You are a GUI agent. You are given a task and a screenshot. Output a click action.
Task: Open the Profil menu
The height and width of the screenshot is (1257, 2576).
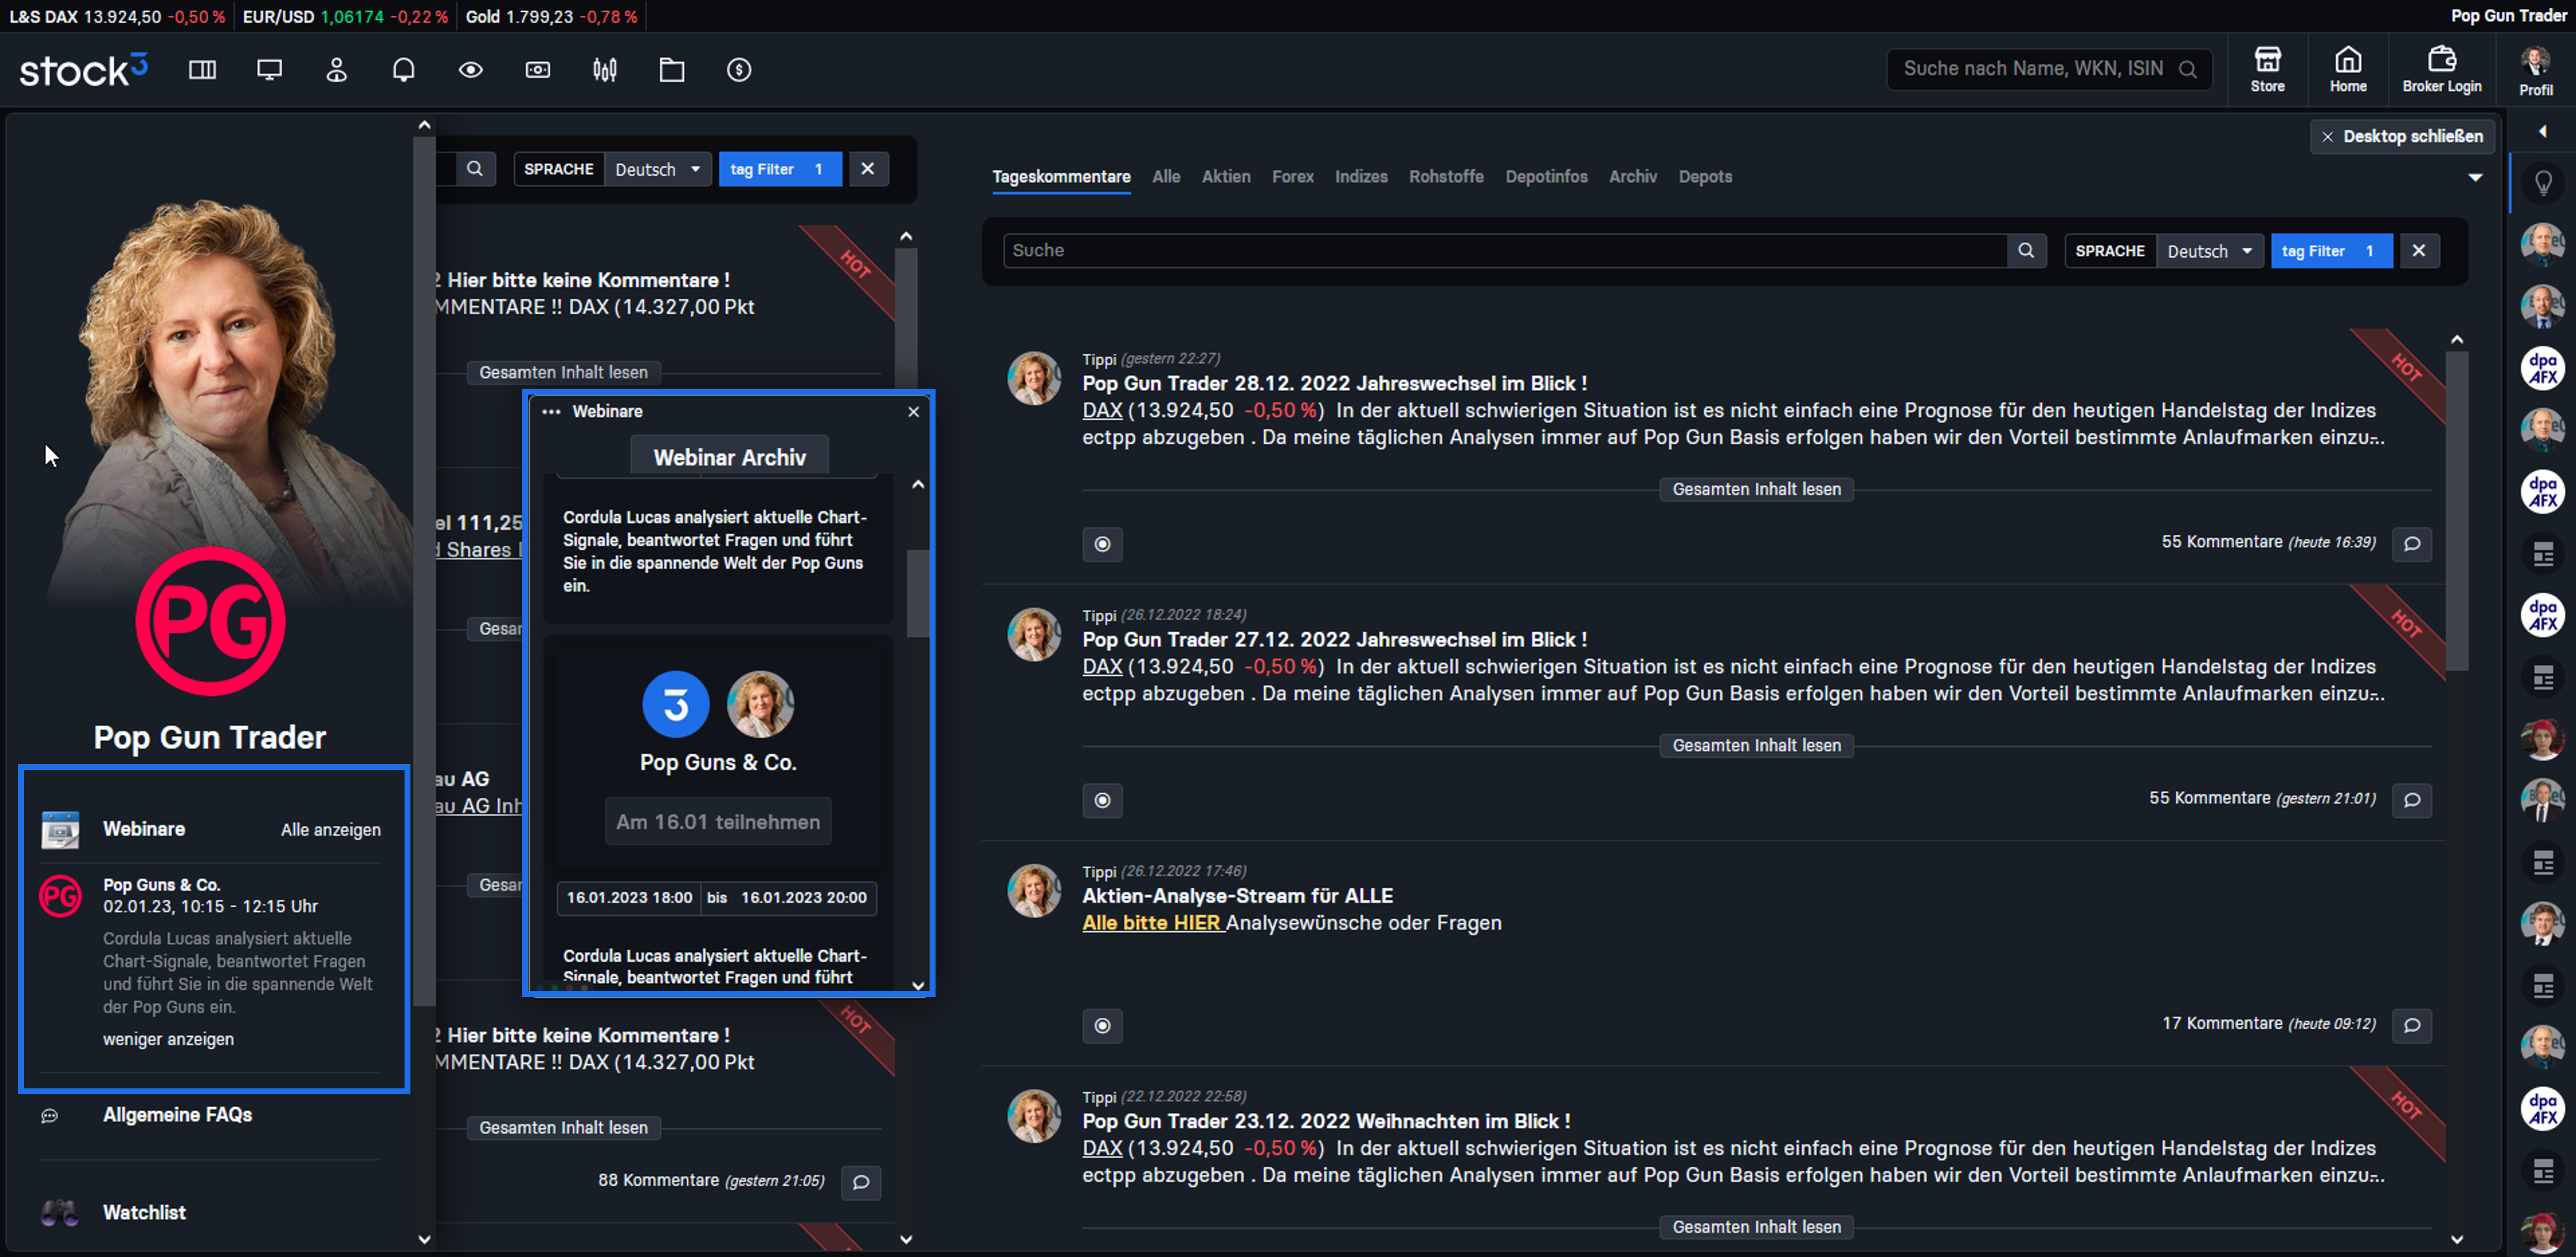pyautogui.click(x=2535, y=72)
